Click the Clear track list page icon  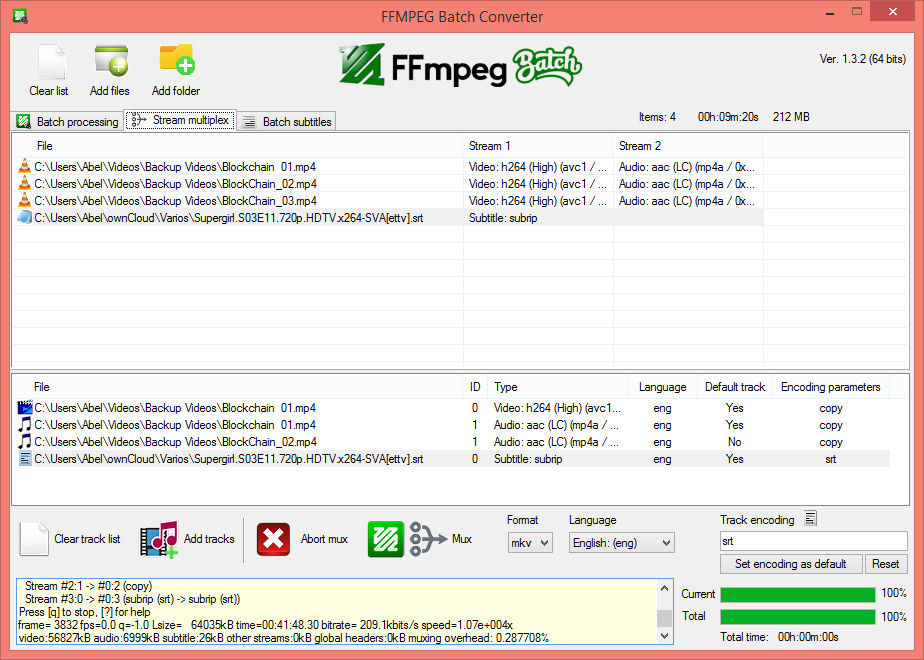[x=34, y=539]
